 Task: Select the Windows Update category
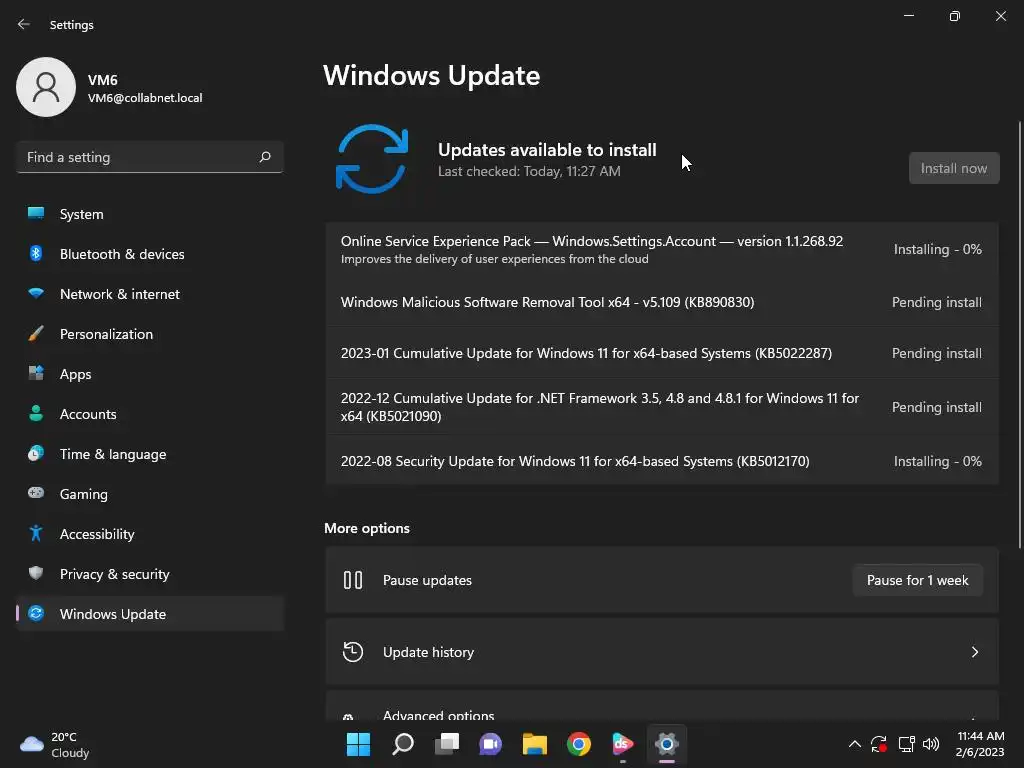tap(150, 614)
